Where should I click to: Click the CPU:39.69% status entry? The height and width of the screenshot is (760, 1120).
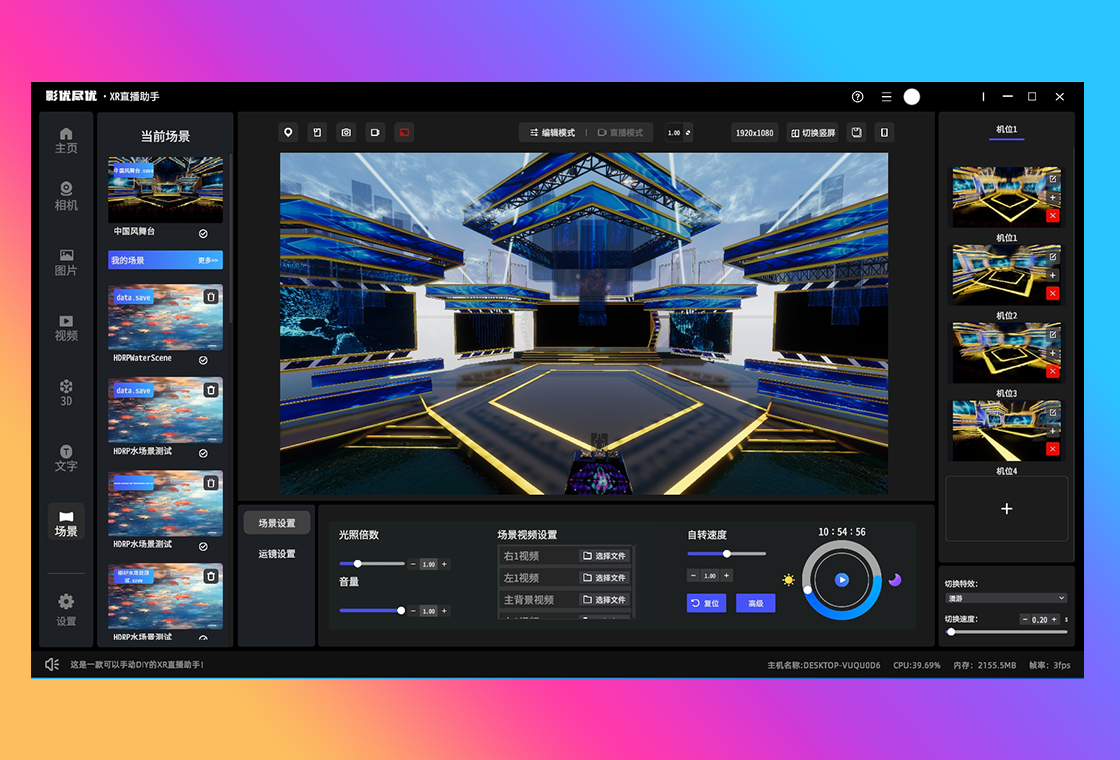[x=916, y=665]
